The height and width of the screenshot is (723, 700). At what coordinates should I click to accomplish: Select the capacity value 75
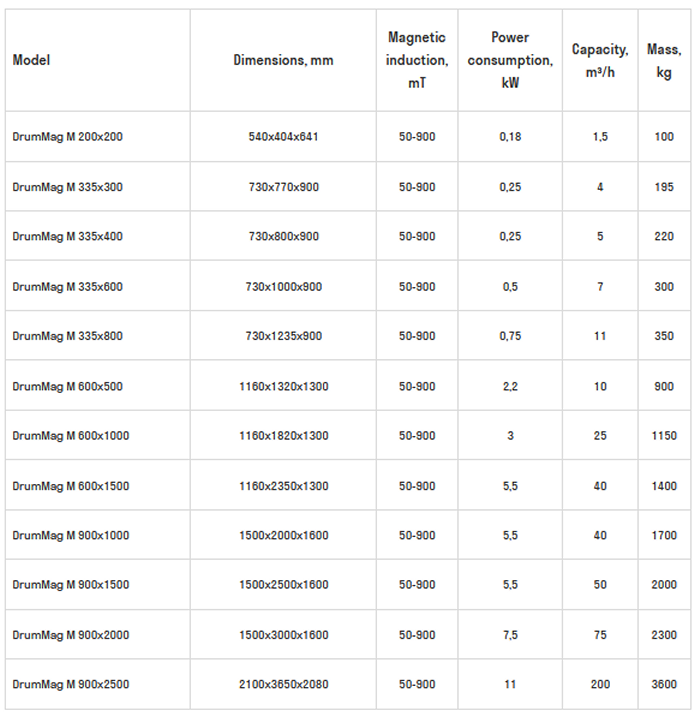pyautogui.click(x=600, y=635)
